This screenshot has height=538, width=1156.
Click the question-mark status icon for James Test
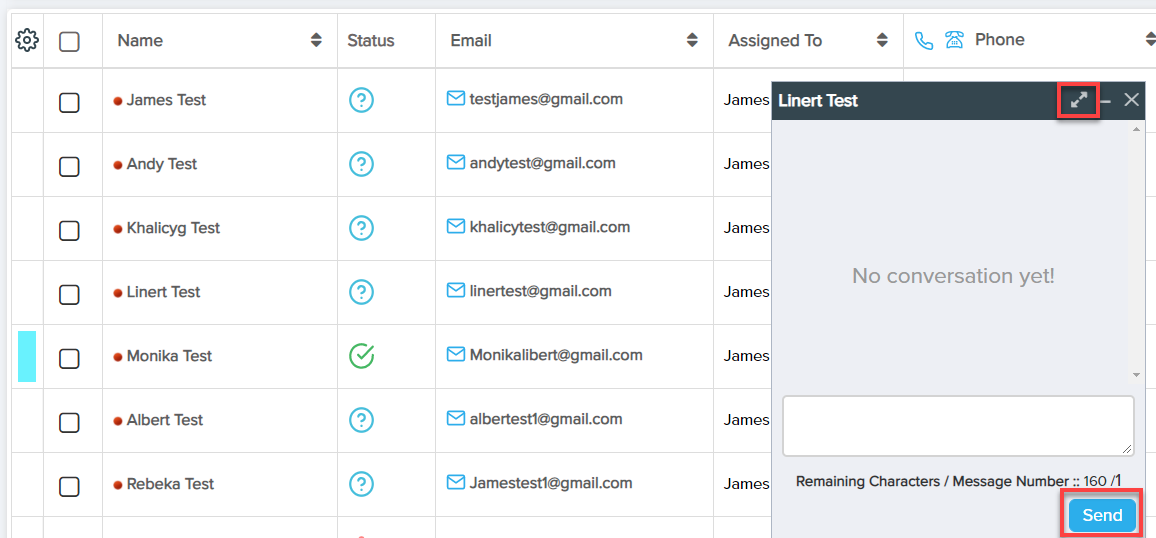click(361, 100)
